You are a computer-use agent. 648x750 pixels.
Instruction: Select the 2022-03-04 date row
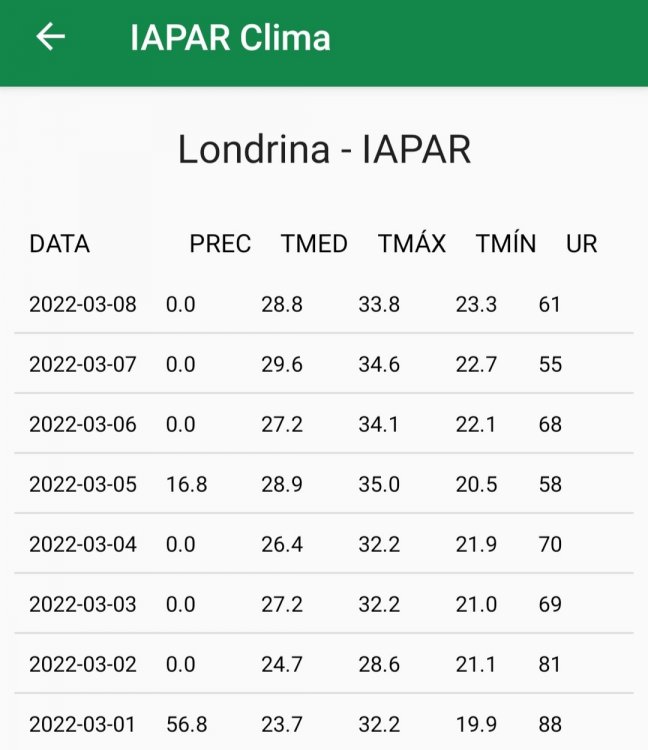point(324,544)
